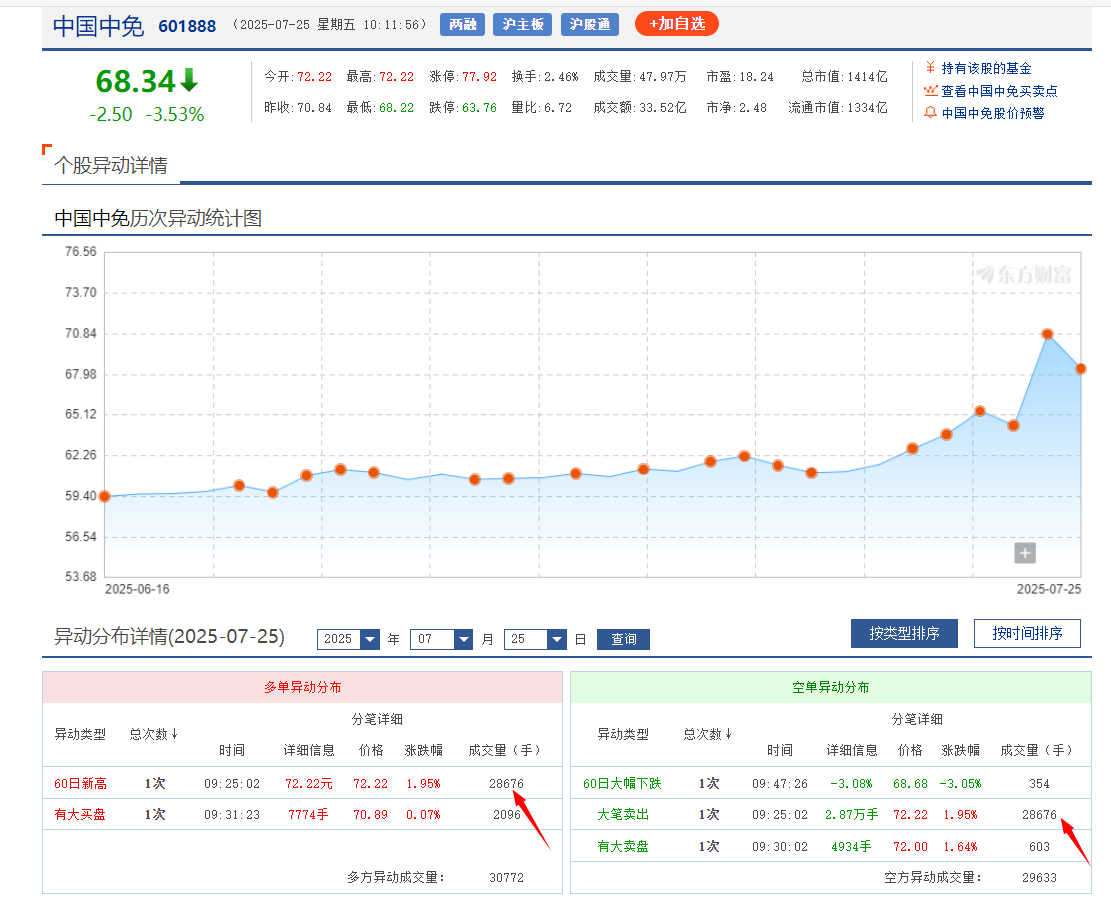Click the 60日大幅下跌 row label
Screen dimensions: 1111x902
click(622, 784)
